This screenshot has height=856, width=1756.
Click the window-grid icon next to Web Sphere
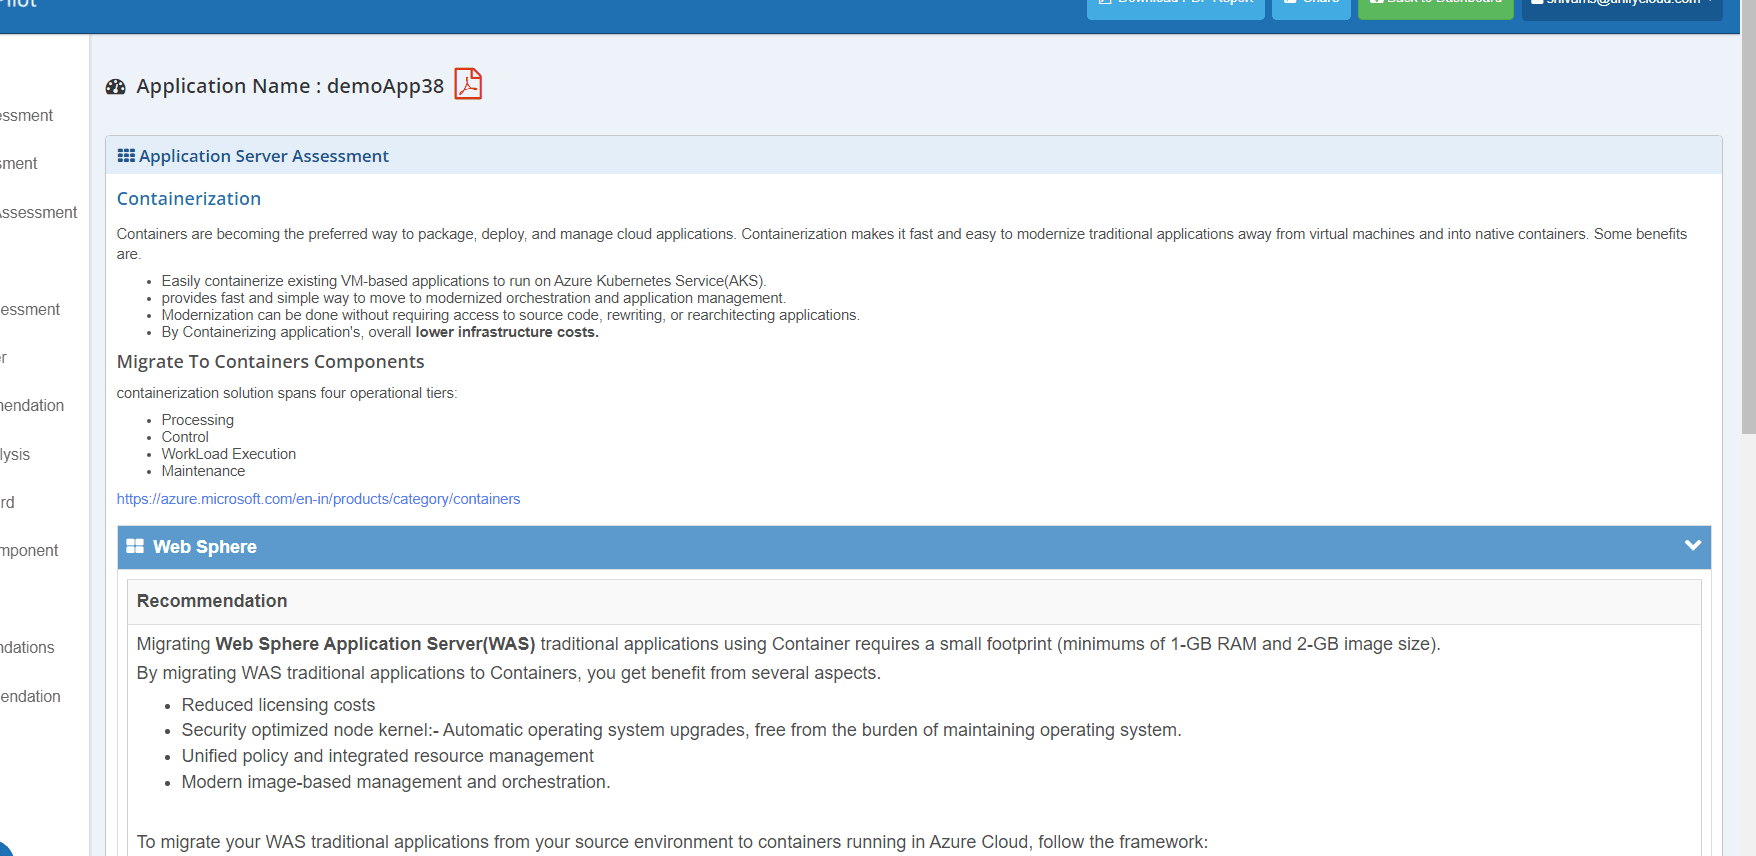[135, 546]
